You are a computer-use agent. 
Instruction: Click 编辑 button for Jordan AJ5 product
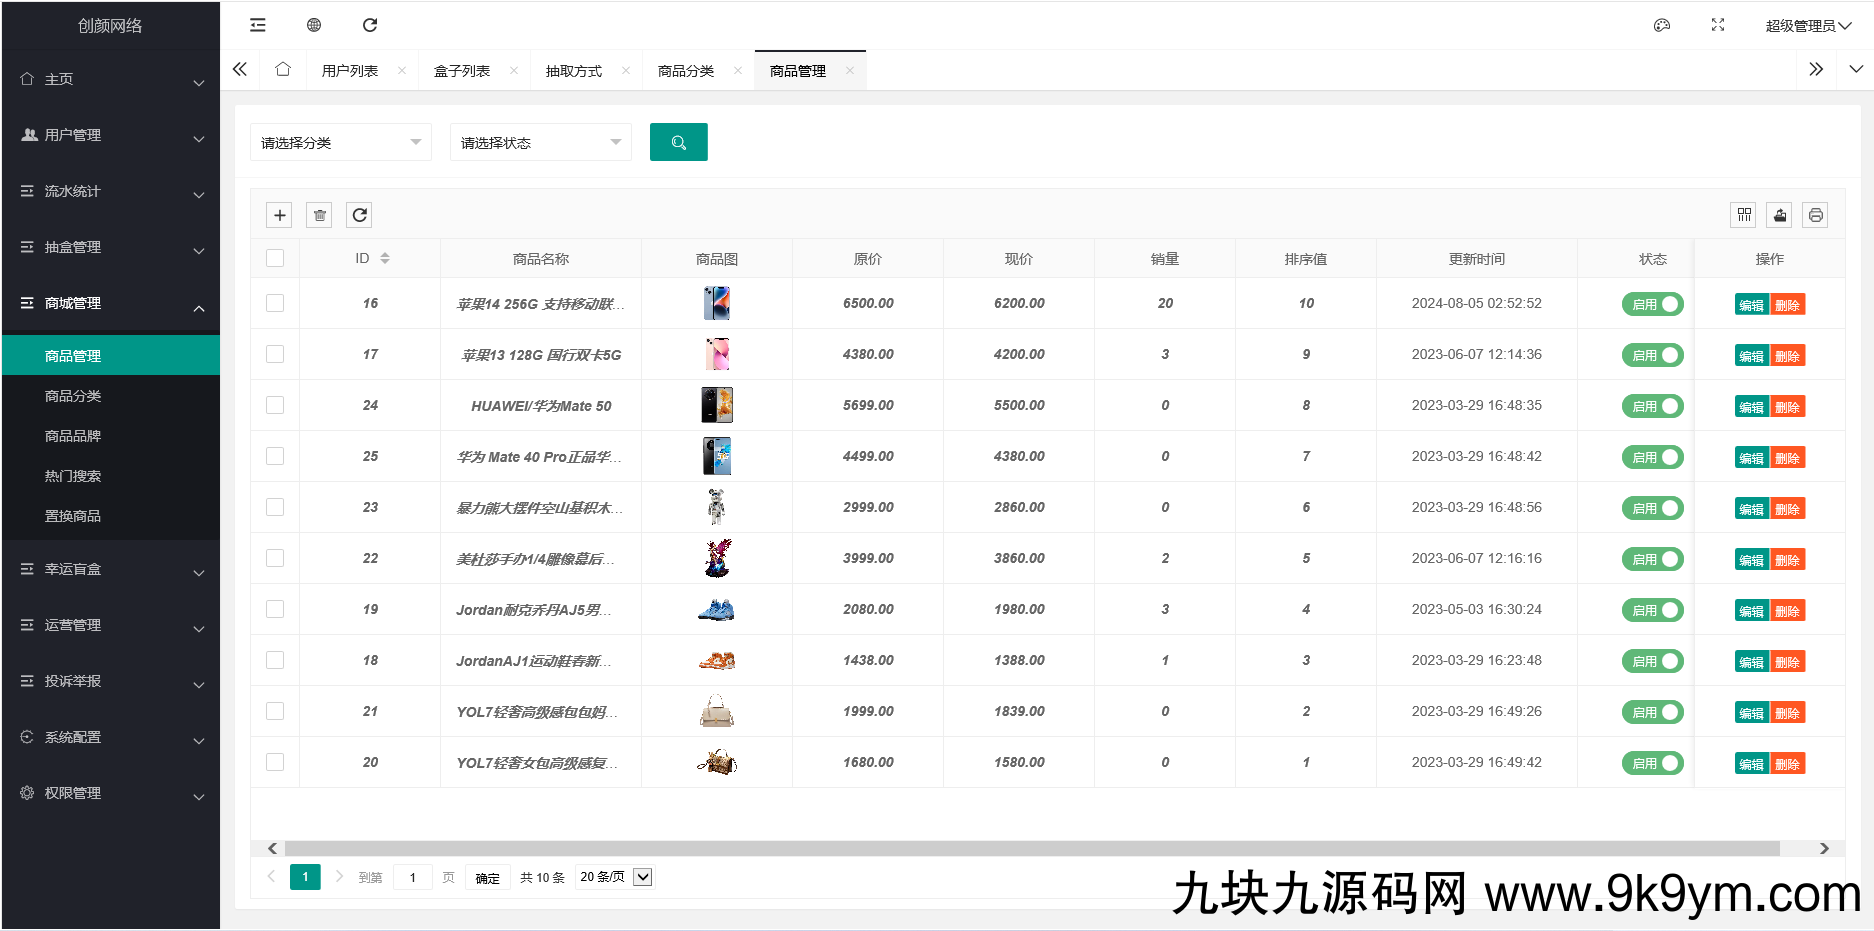click(x=1752, y=609)
